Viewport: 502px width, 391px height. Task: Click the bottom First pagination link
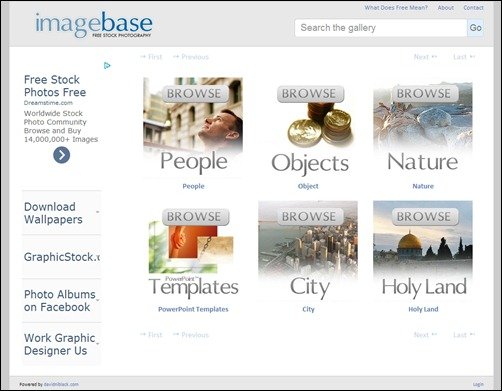tap(151, 335)
